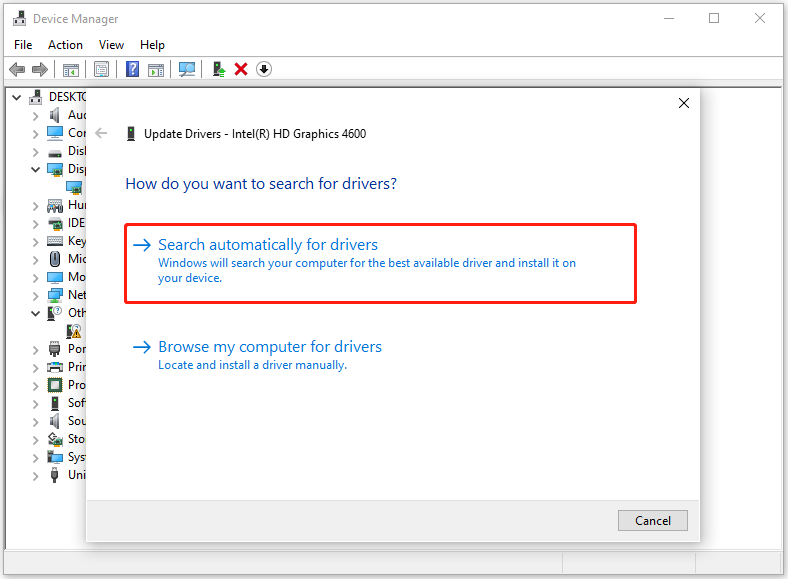Expand the Print queues node

[35, 368]
